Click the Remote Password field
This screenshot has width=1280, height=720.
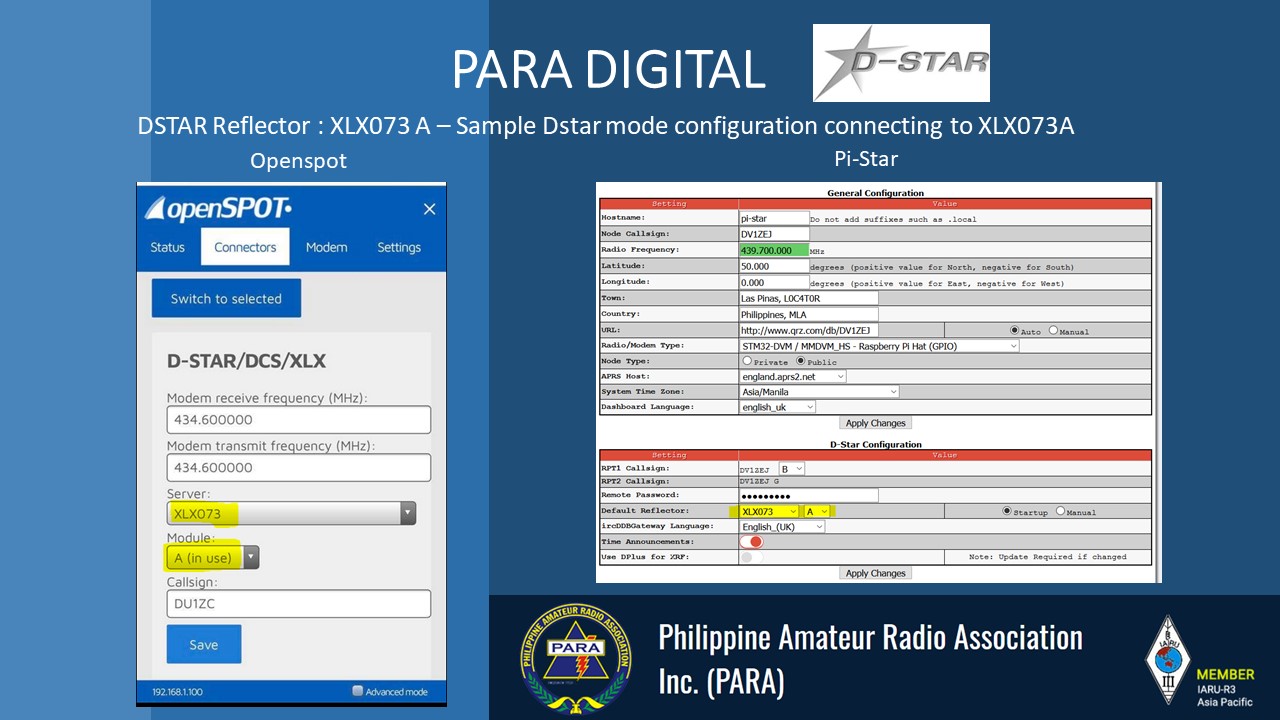808,495
